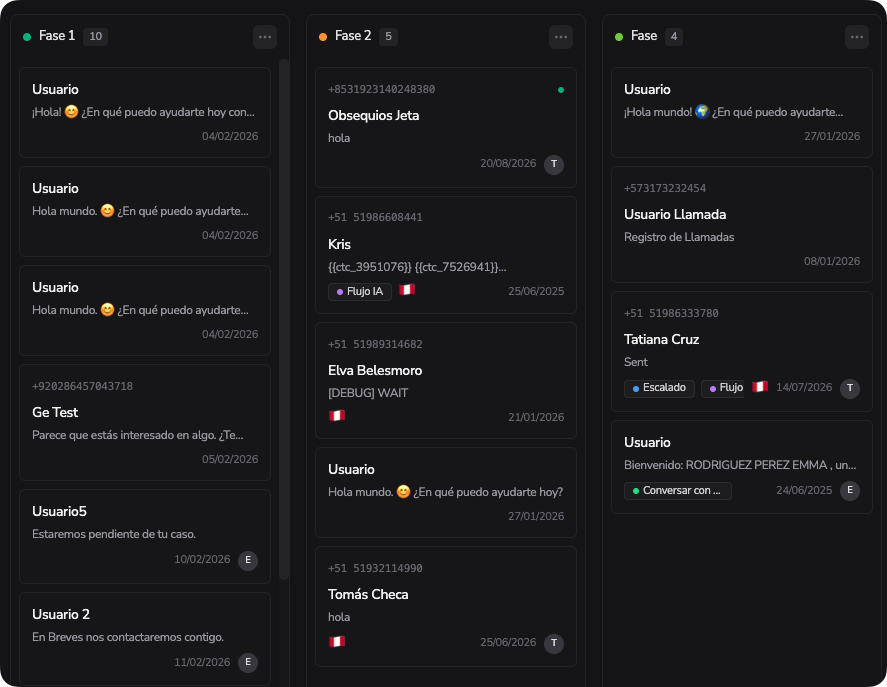Click the Fase 1 column scrollbar
The image size is (887, 687).
click(284, 319)
